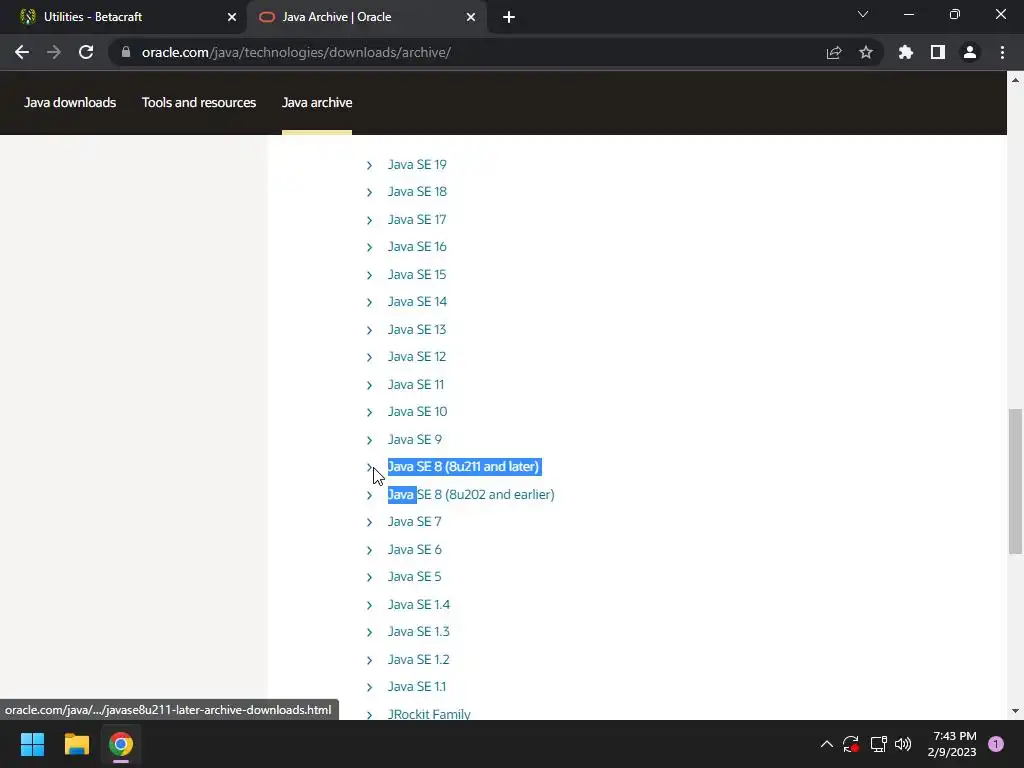Click the chevron beside Java SE 9
Image resolution: width=1024 pixels, height=768 pixels.
[369, 440]
